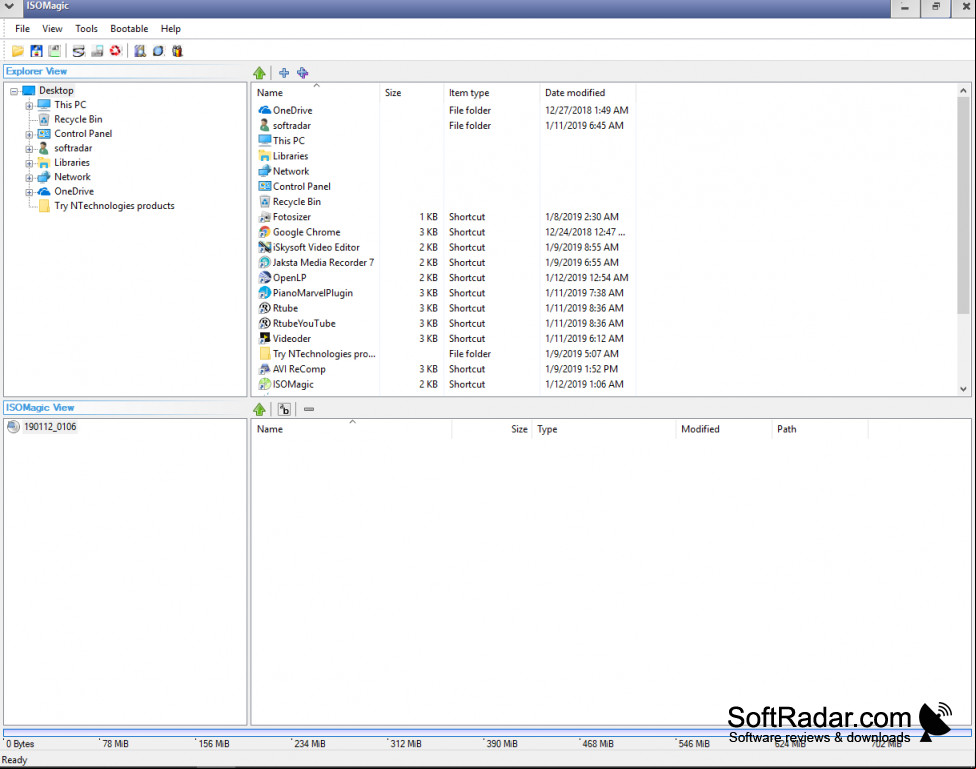Select the 'AVI ReComp' file row
976x769 pixels.
click(x=443, y=369)
